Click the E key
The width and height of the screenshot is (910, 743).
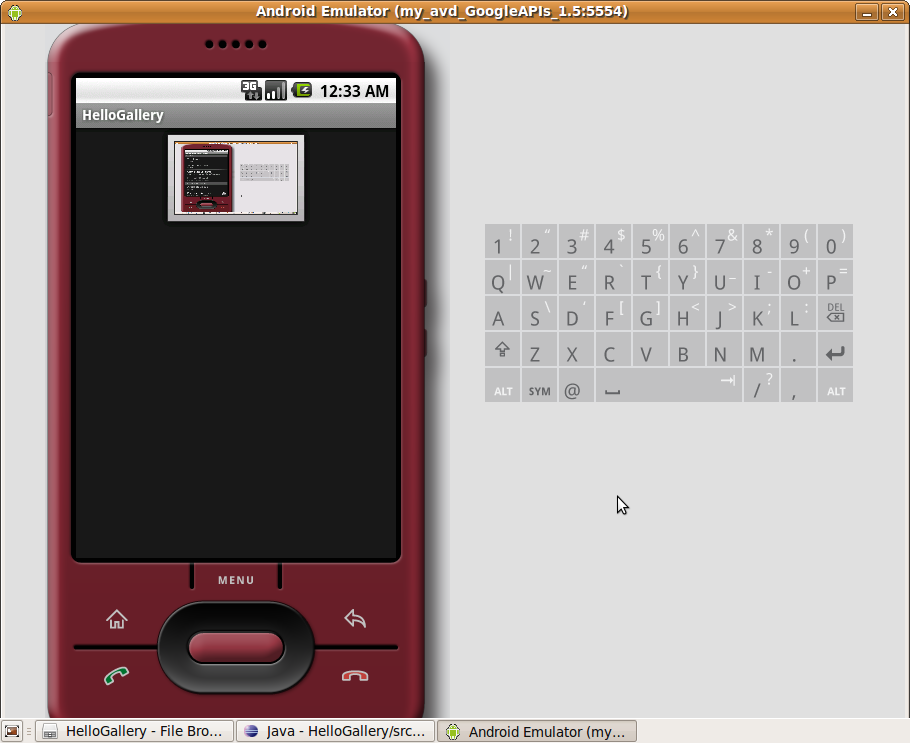576,277
